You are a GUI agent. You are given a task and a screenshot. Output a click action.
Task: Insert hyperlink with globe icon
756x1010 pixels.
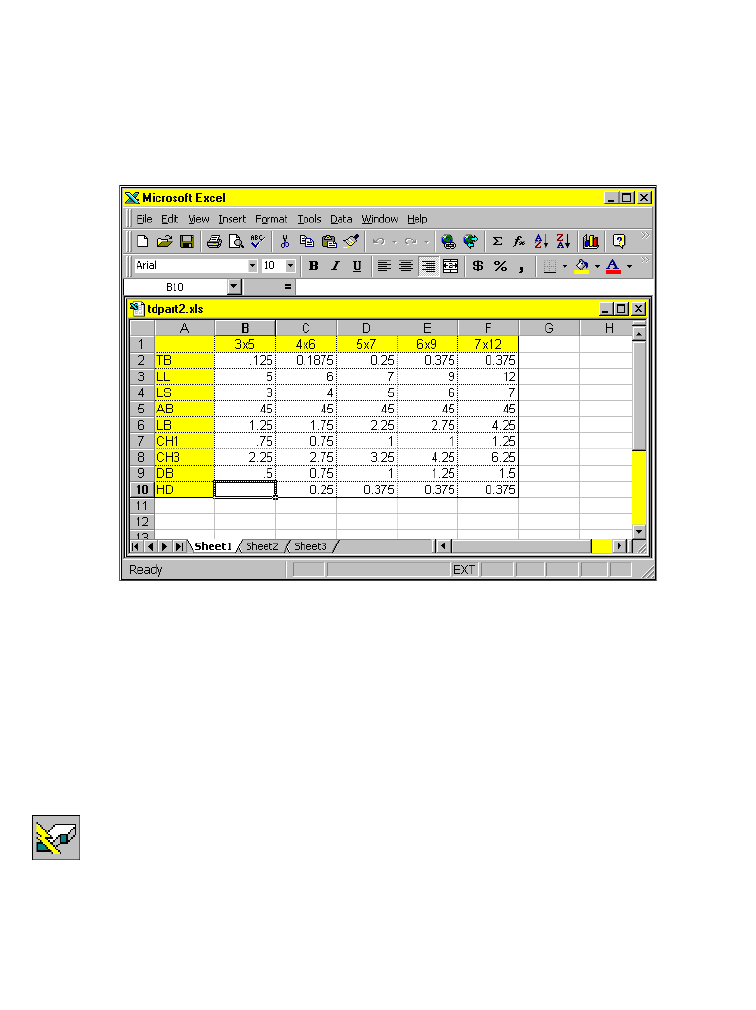pyautogui.click(x=448, y=242)
